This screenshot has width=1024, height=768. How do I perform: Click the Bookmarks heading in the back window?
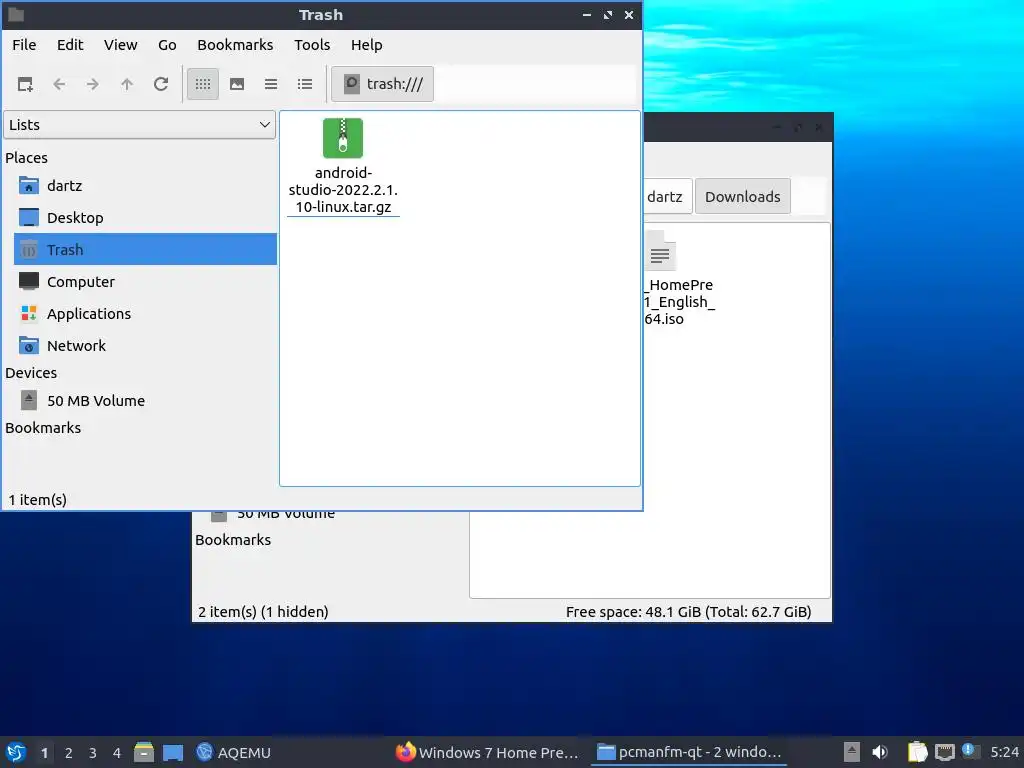[x=233, y=540]
